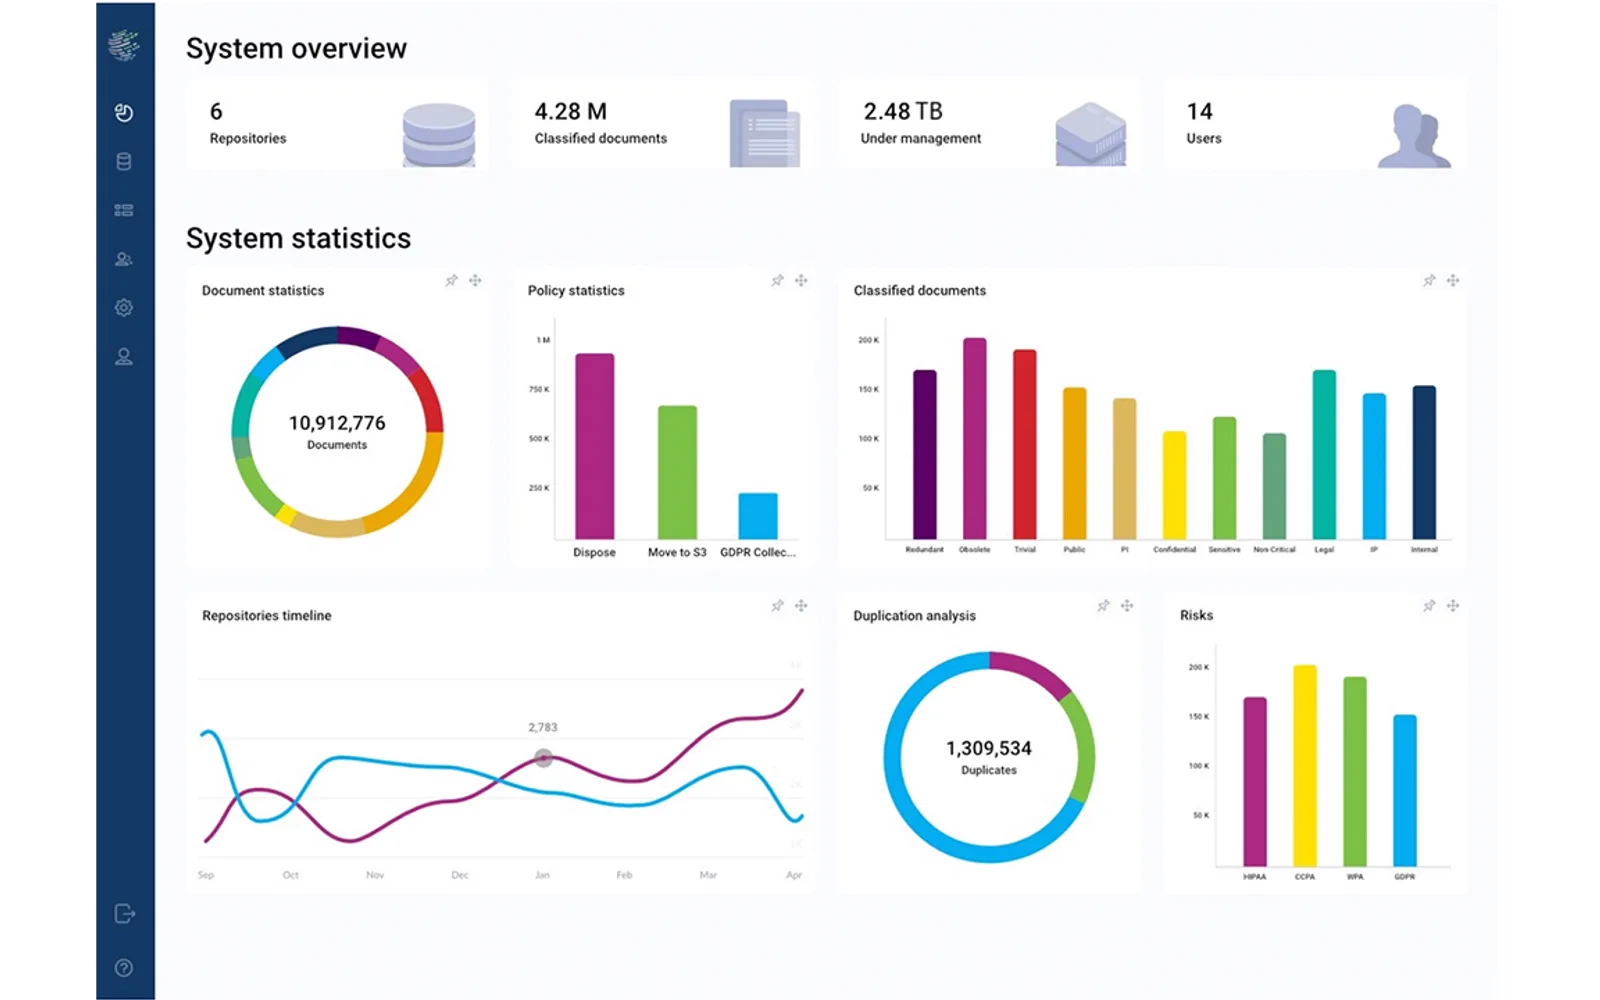Click move icon on Duplication analysis
The image size is (1600, 1000).
pyautogui.click(x=1127, y=606)
